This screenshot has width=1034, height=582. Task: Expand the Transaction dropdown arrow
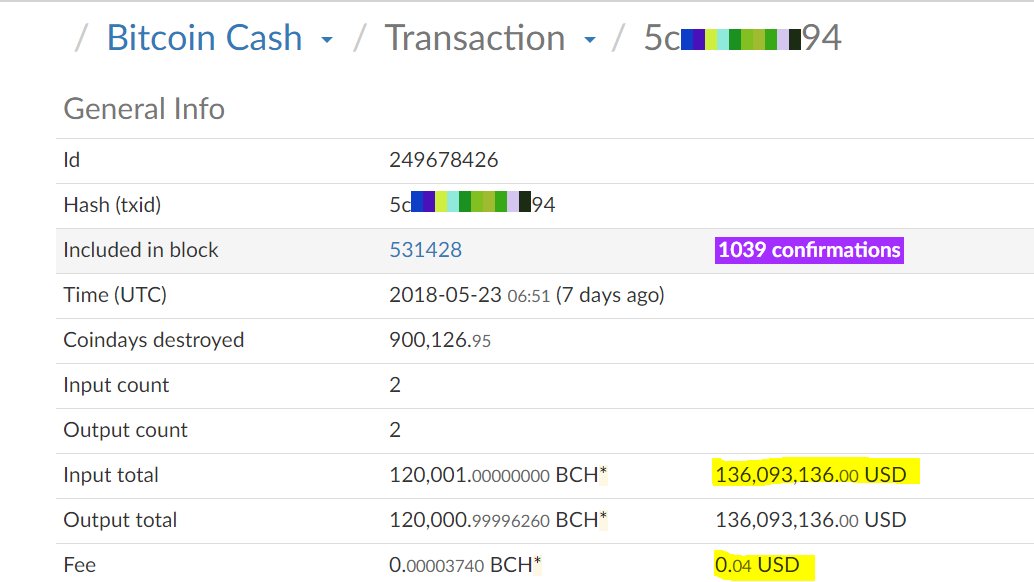(x=590, y=40)
